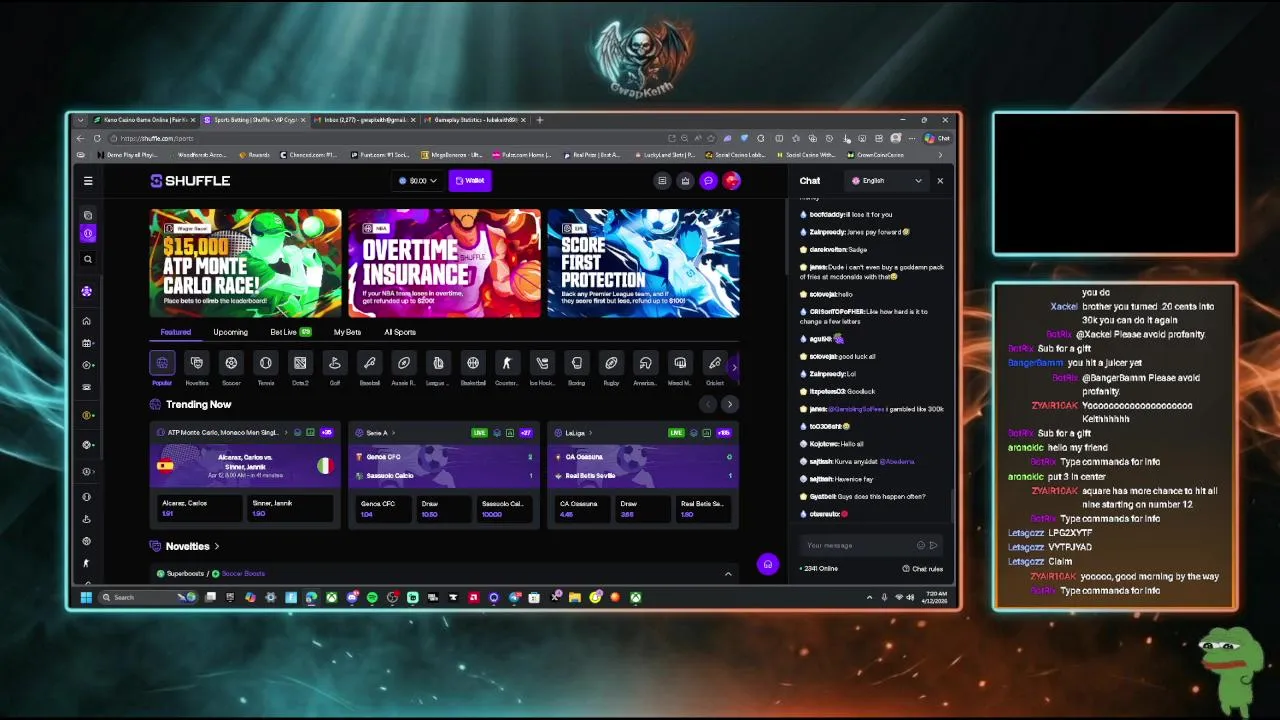The width and height of the screenshot is (1280, 720).
Task: Collapse the Superboosts Soccer Boosts section
Action: pyautogui.click(x=728, y=574)
